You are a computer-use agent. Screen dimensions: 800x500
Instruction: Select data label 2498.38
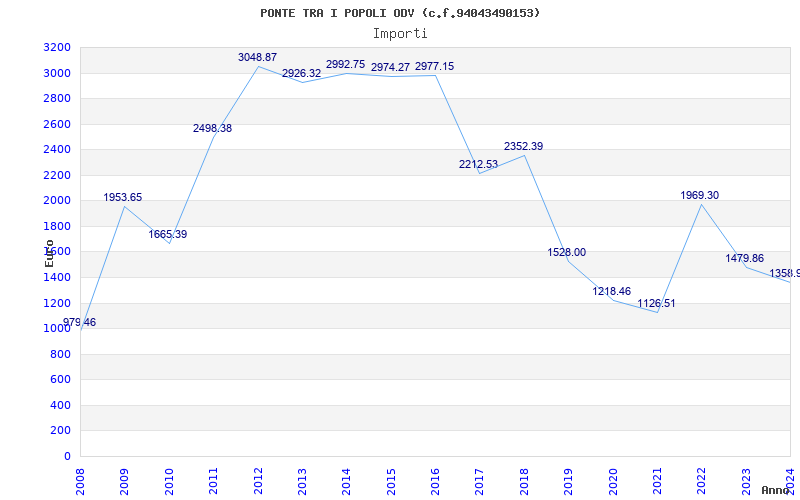(x=212, y=129)
